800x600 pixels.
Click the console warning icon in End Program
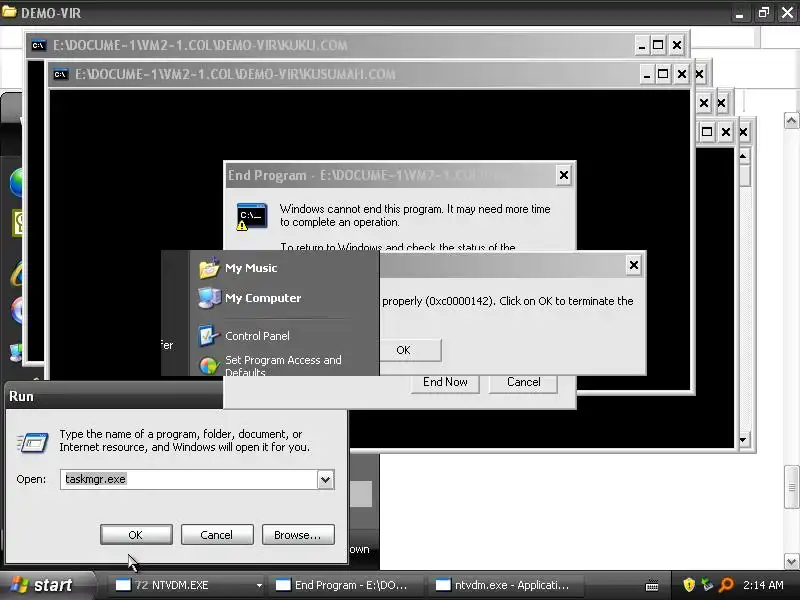coord(252,216)
